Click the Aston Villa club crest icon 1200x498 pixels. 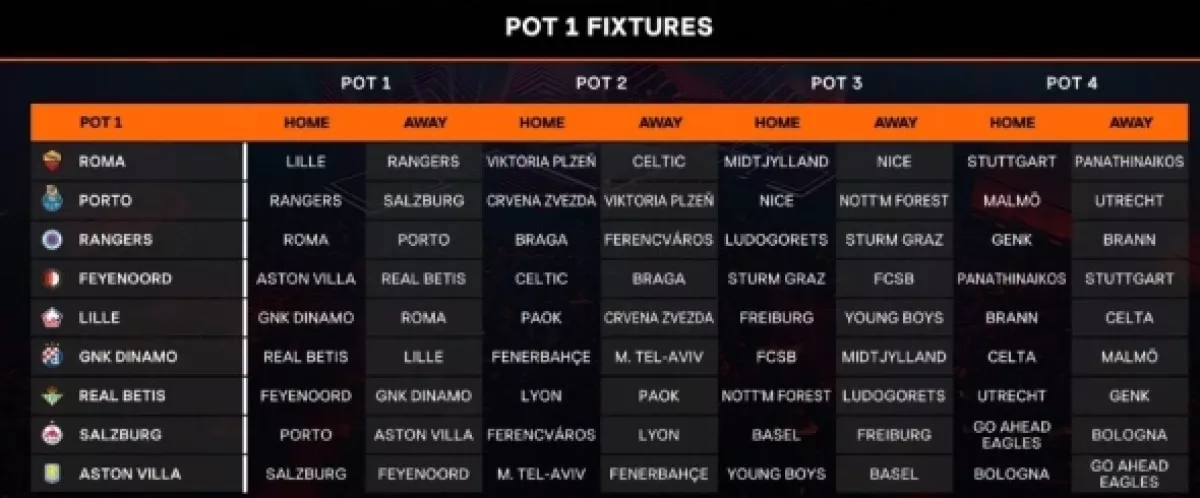(x=52, y=474)
